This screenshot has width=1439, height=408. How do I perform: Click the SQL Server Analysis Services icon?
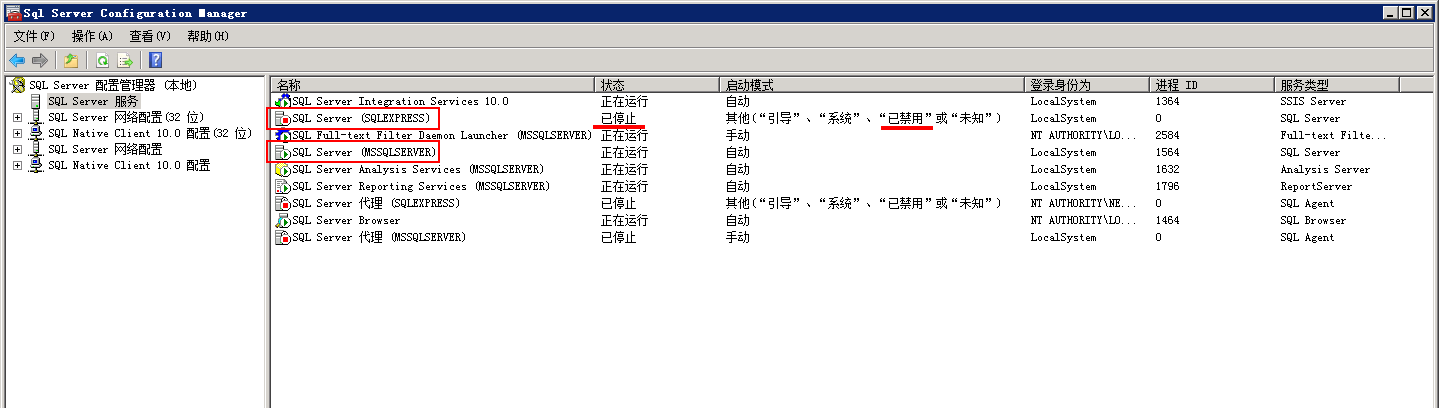[282, 169]
